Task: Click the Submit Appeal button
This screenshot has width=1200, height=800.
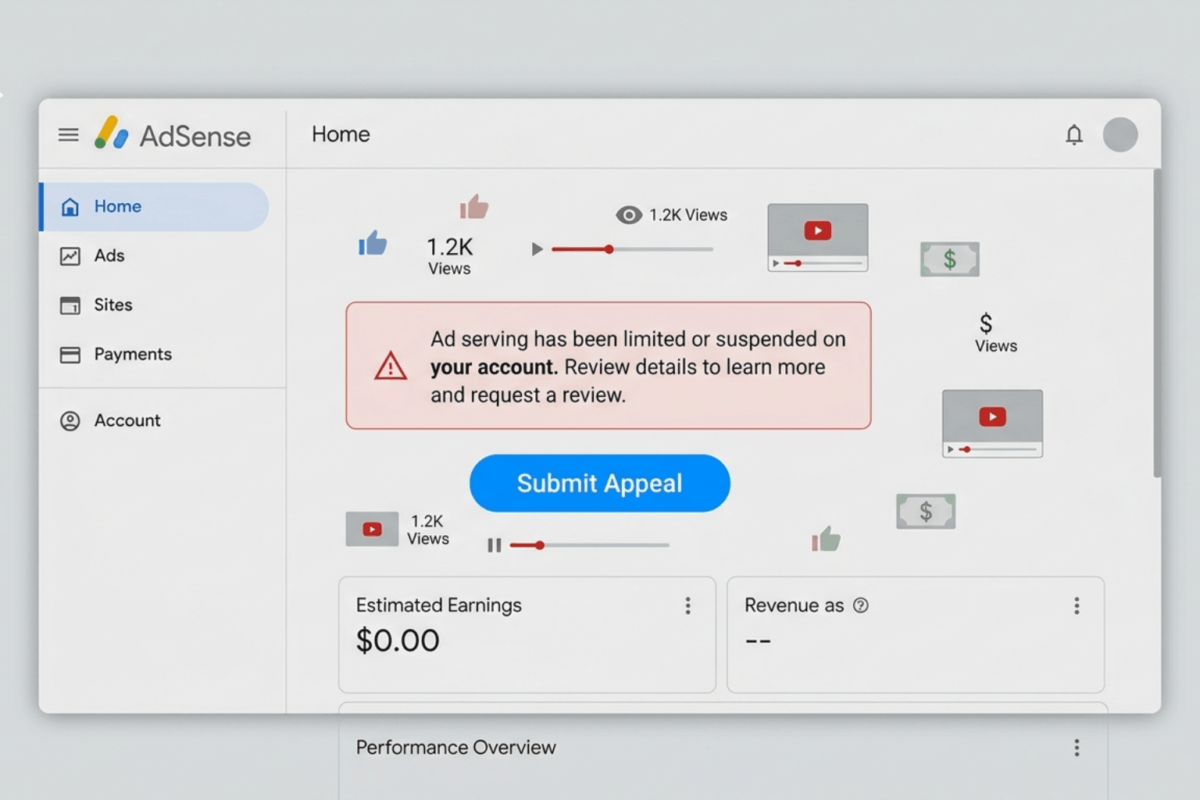Action: (x=599, y=483)
